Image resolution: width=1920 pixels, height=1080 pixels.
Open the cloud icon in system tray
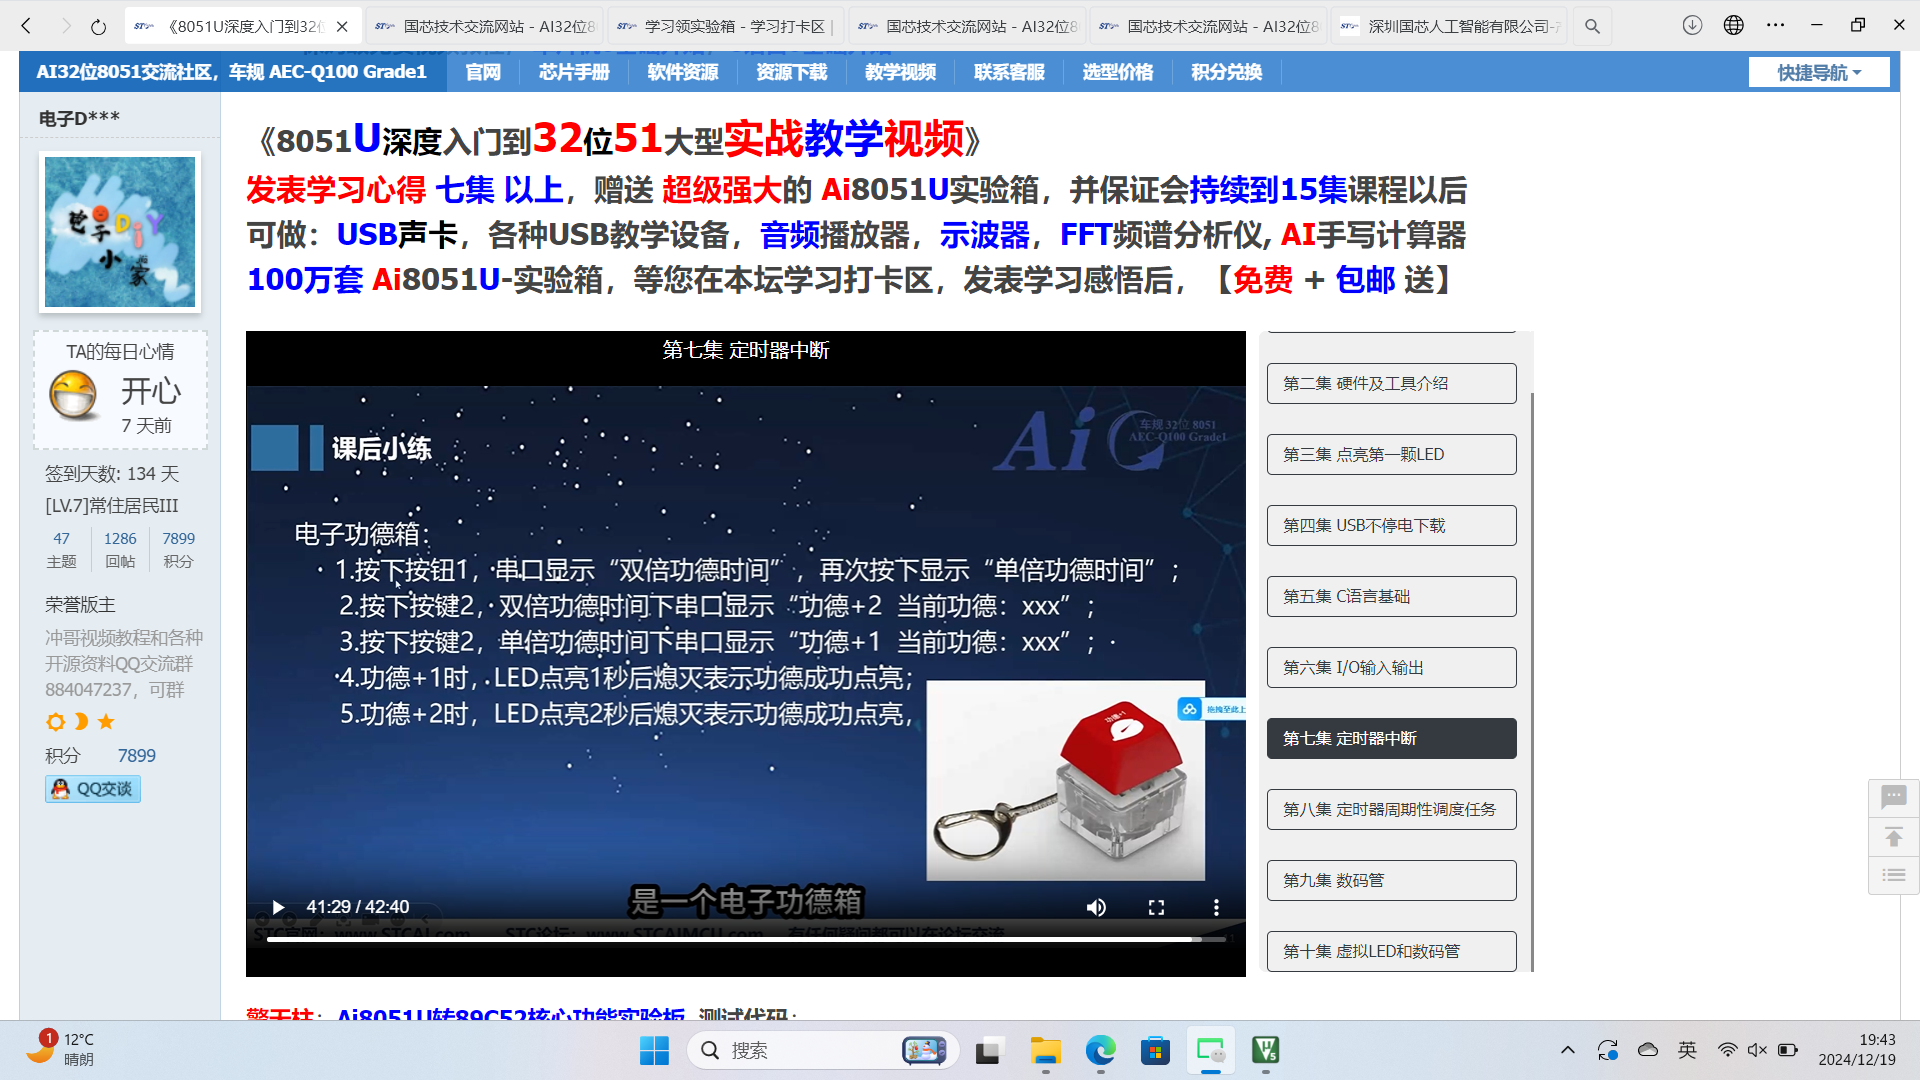pos(1648,1050)
